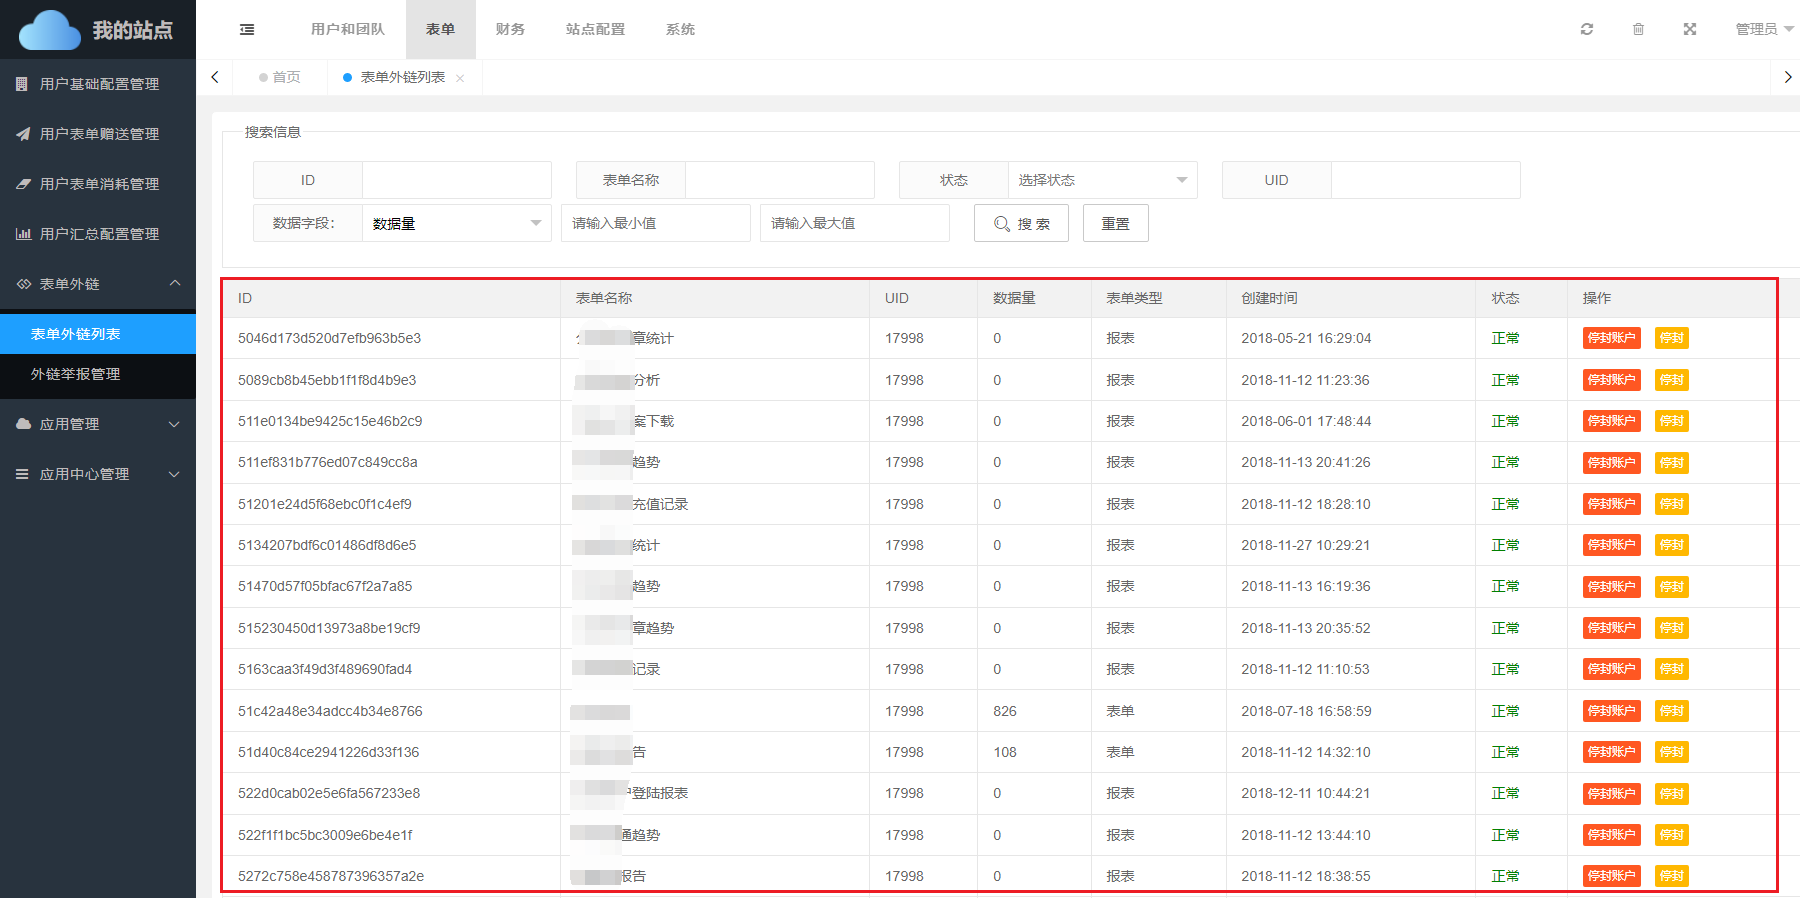The width and height of the screenshot is (1800, 898).
Task: Click the 表单名称 search input field
Action: click(x=779, y=180)
